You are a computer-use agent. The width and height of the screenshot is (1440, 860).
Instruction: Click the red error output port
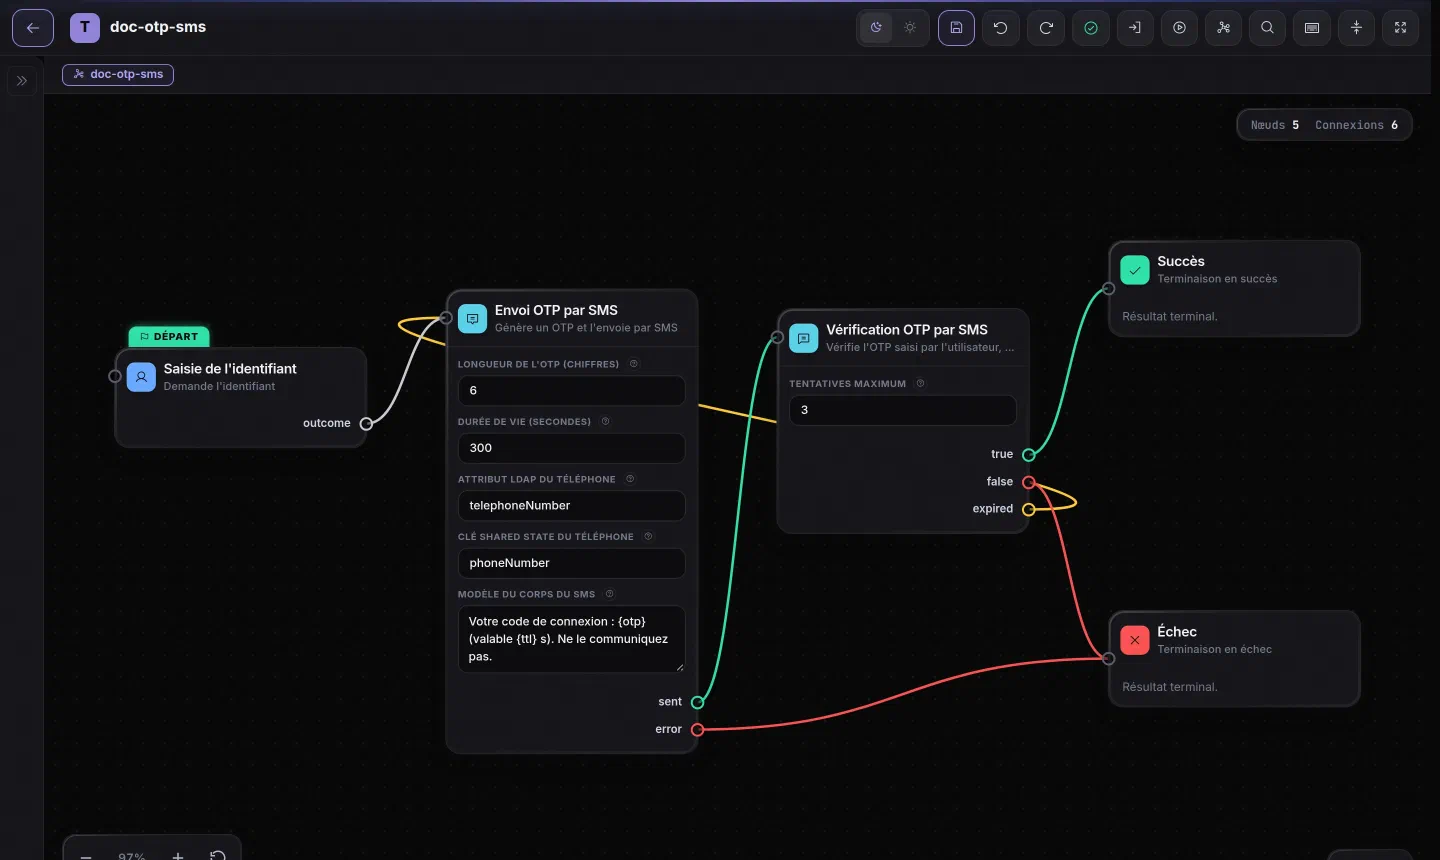(698, 730)
